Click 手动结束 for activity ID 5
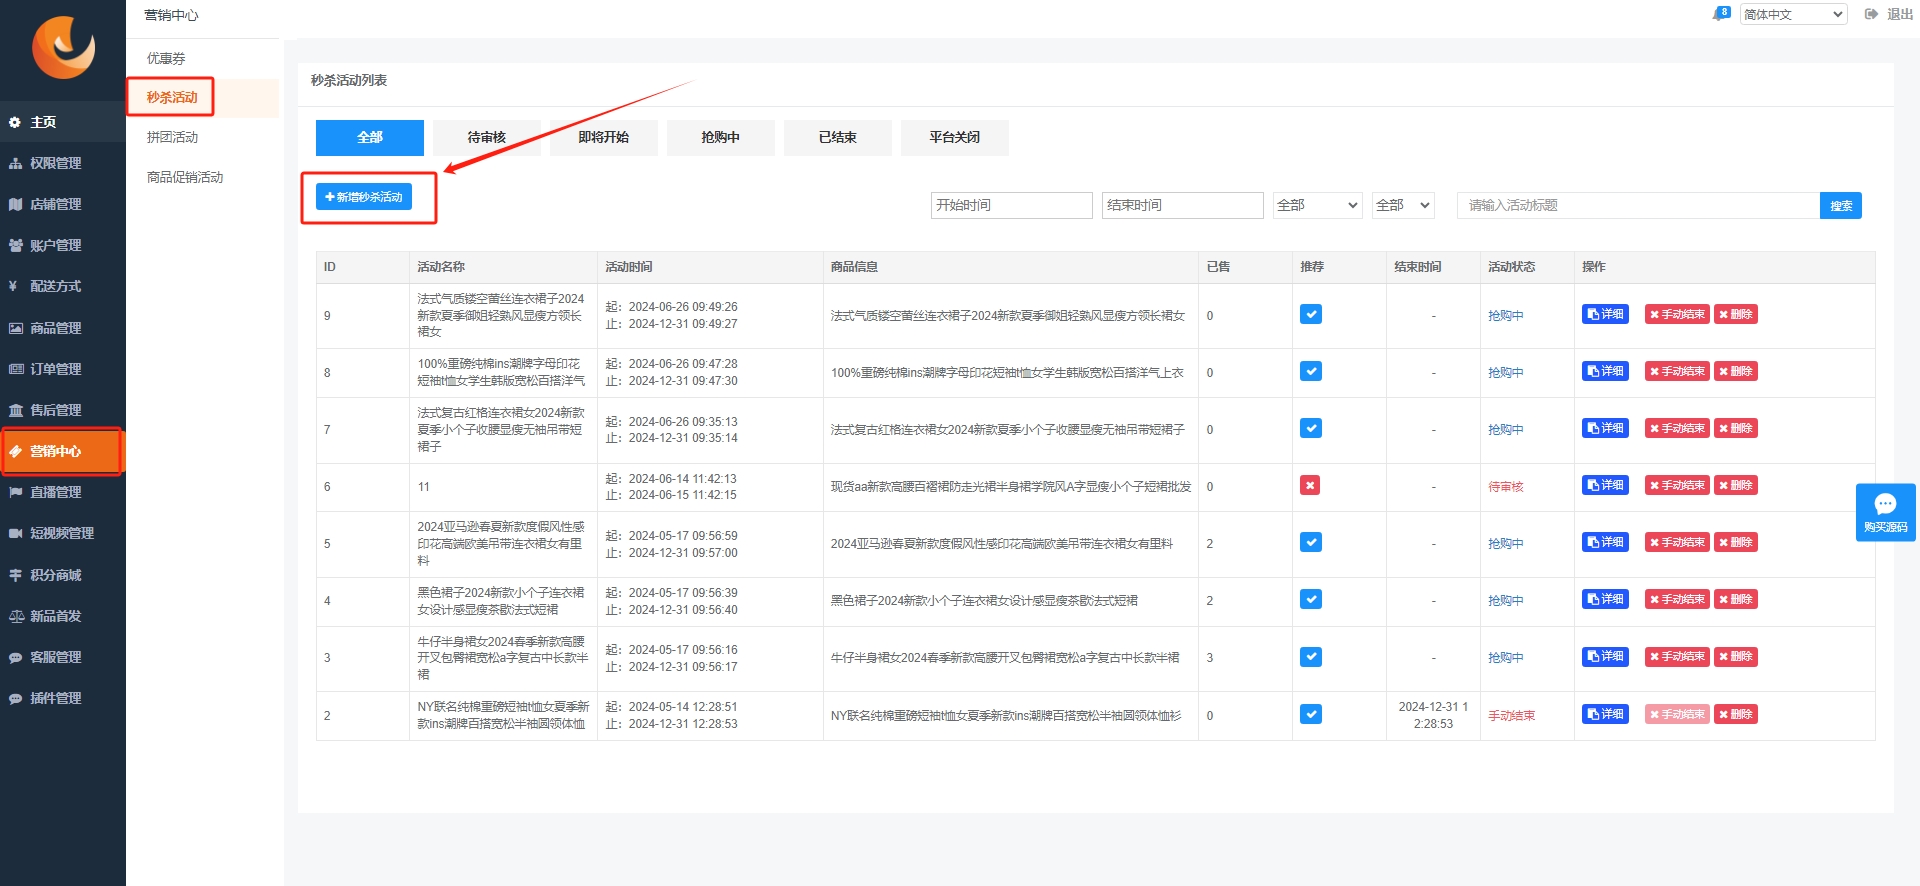The image size is (1920, 886). [x=1677, y=542]
